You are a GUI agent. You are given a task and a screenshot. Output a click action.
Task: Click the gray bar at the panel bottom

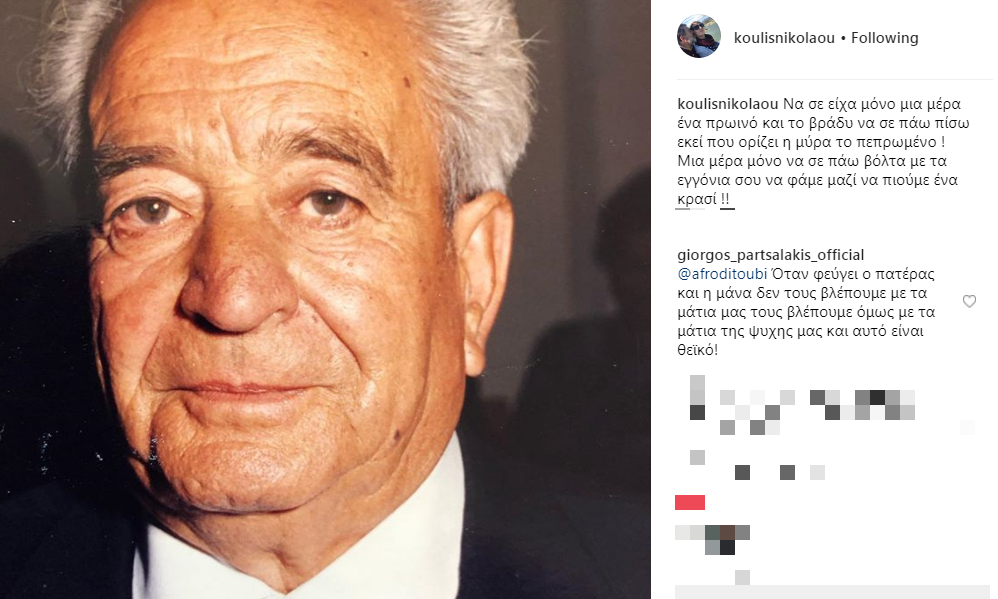[833, 592]
